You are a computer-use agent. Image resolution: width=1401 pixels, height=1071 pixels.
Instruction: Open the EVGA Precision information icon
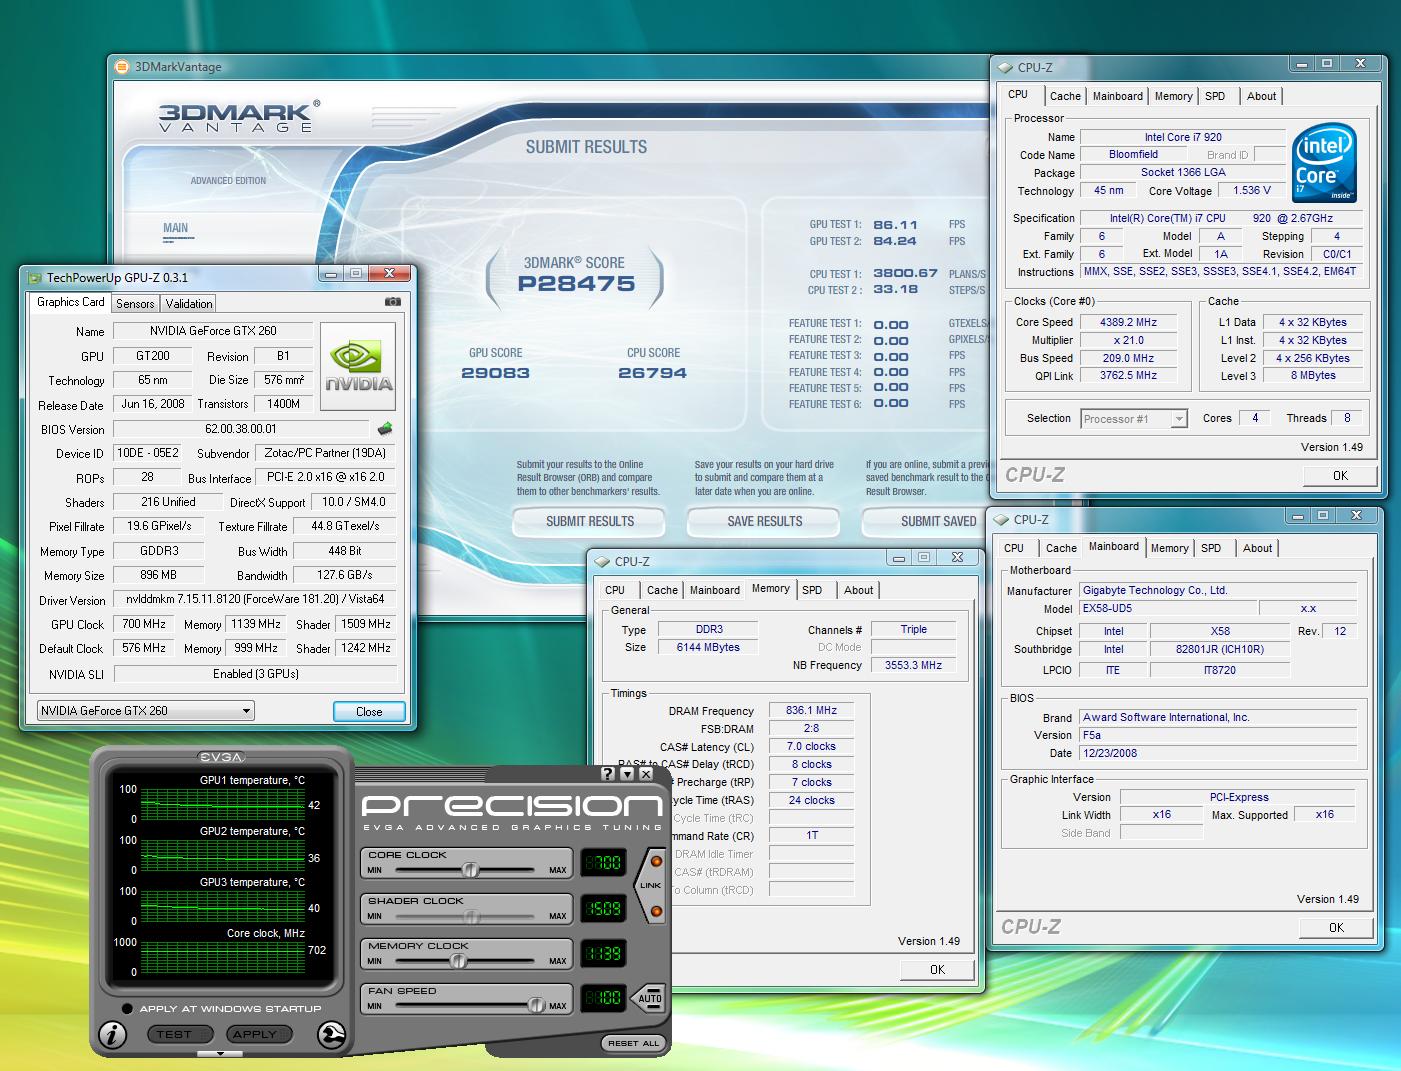click(112, 1034)
